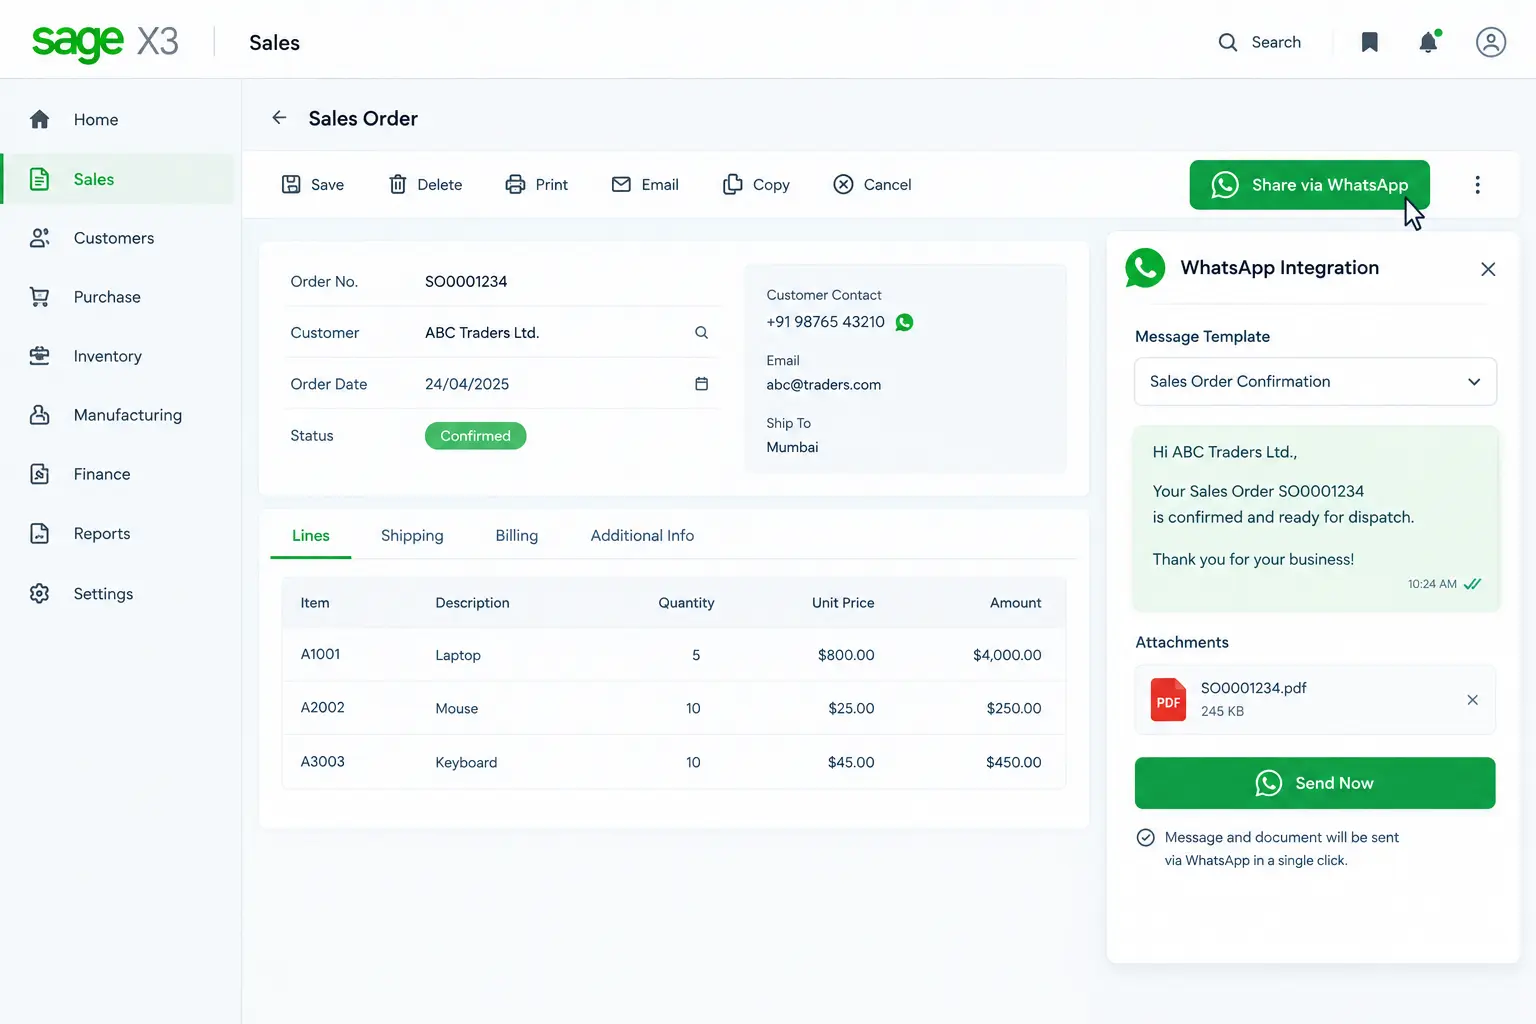Click the Laptop description cell

[458, 655]
